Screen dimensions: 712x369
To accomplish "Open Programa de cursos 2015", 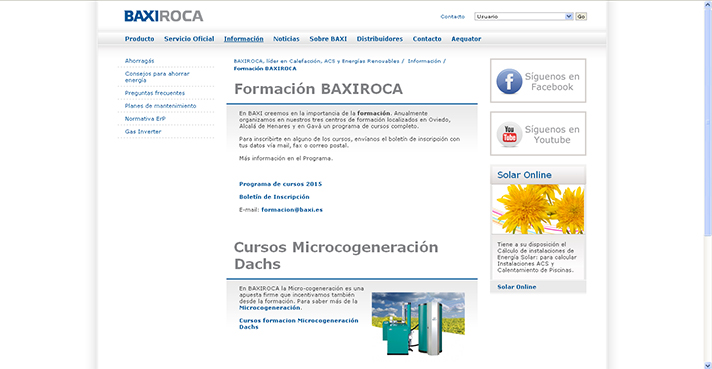I will pos(280,184).
